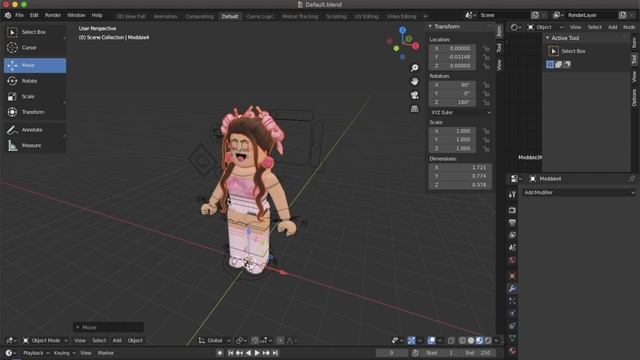This screenshot has height=360, width=640.
Task: Toggle viewport overlays button
Action: click(431, 340)
